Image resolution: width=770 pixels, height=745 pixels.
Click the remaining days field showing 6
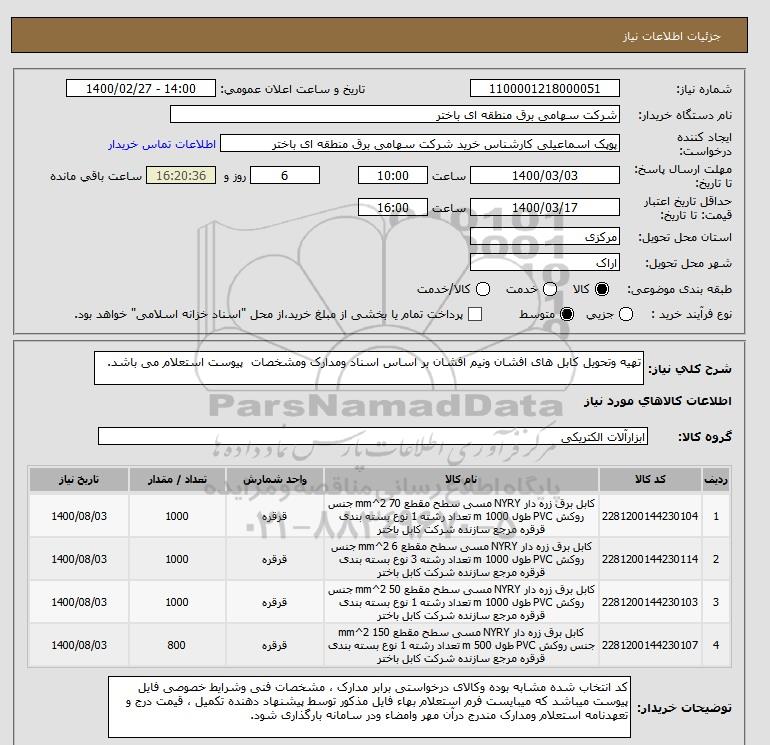coord(285,175)
